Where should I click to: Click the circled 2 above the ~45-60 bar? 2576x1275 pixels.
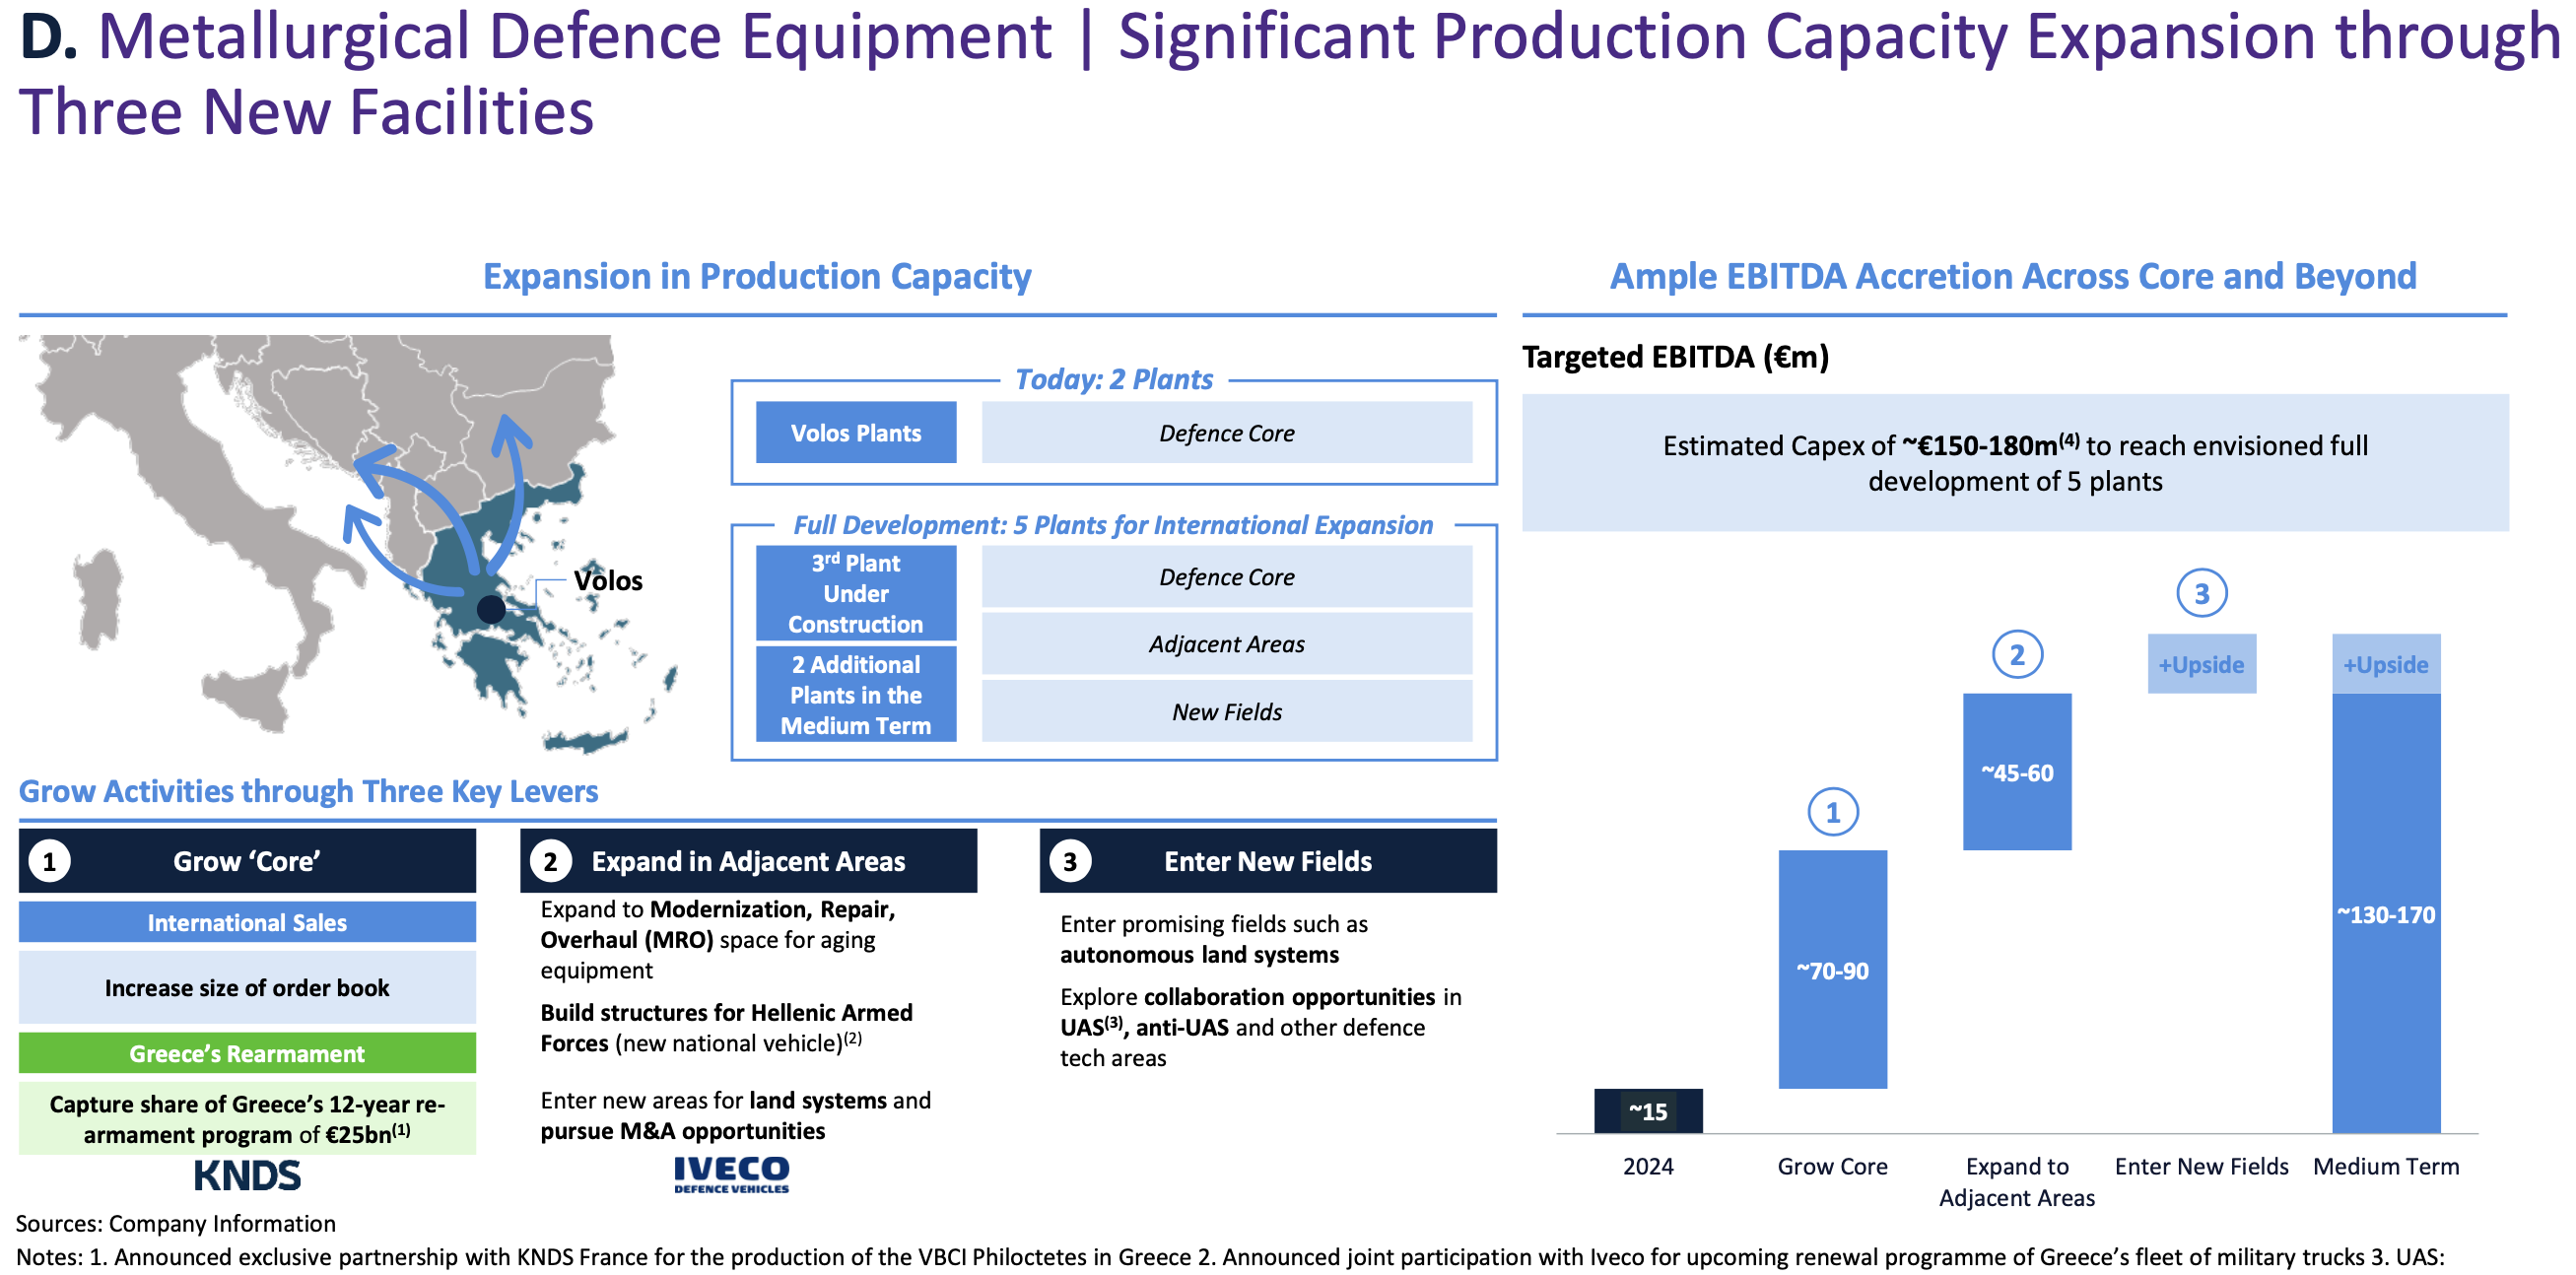(2017, 655)
